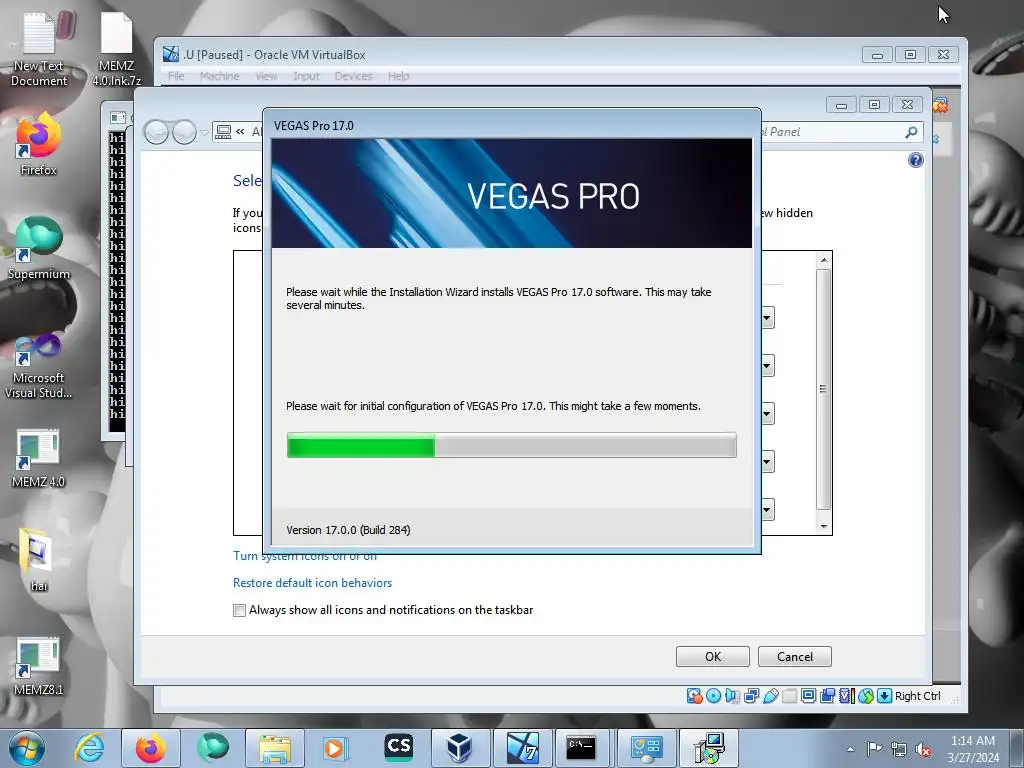Screen dimensions: 1024x768
Task: Click 'Restore default icon behaviors' link
Action: pos(312,583)
